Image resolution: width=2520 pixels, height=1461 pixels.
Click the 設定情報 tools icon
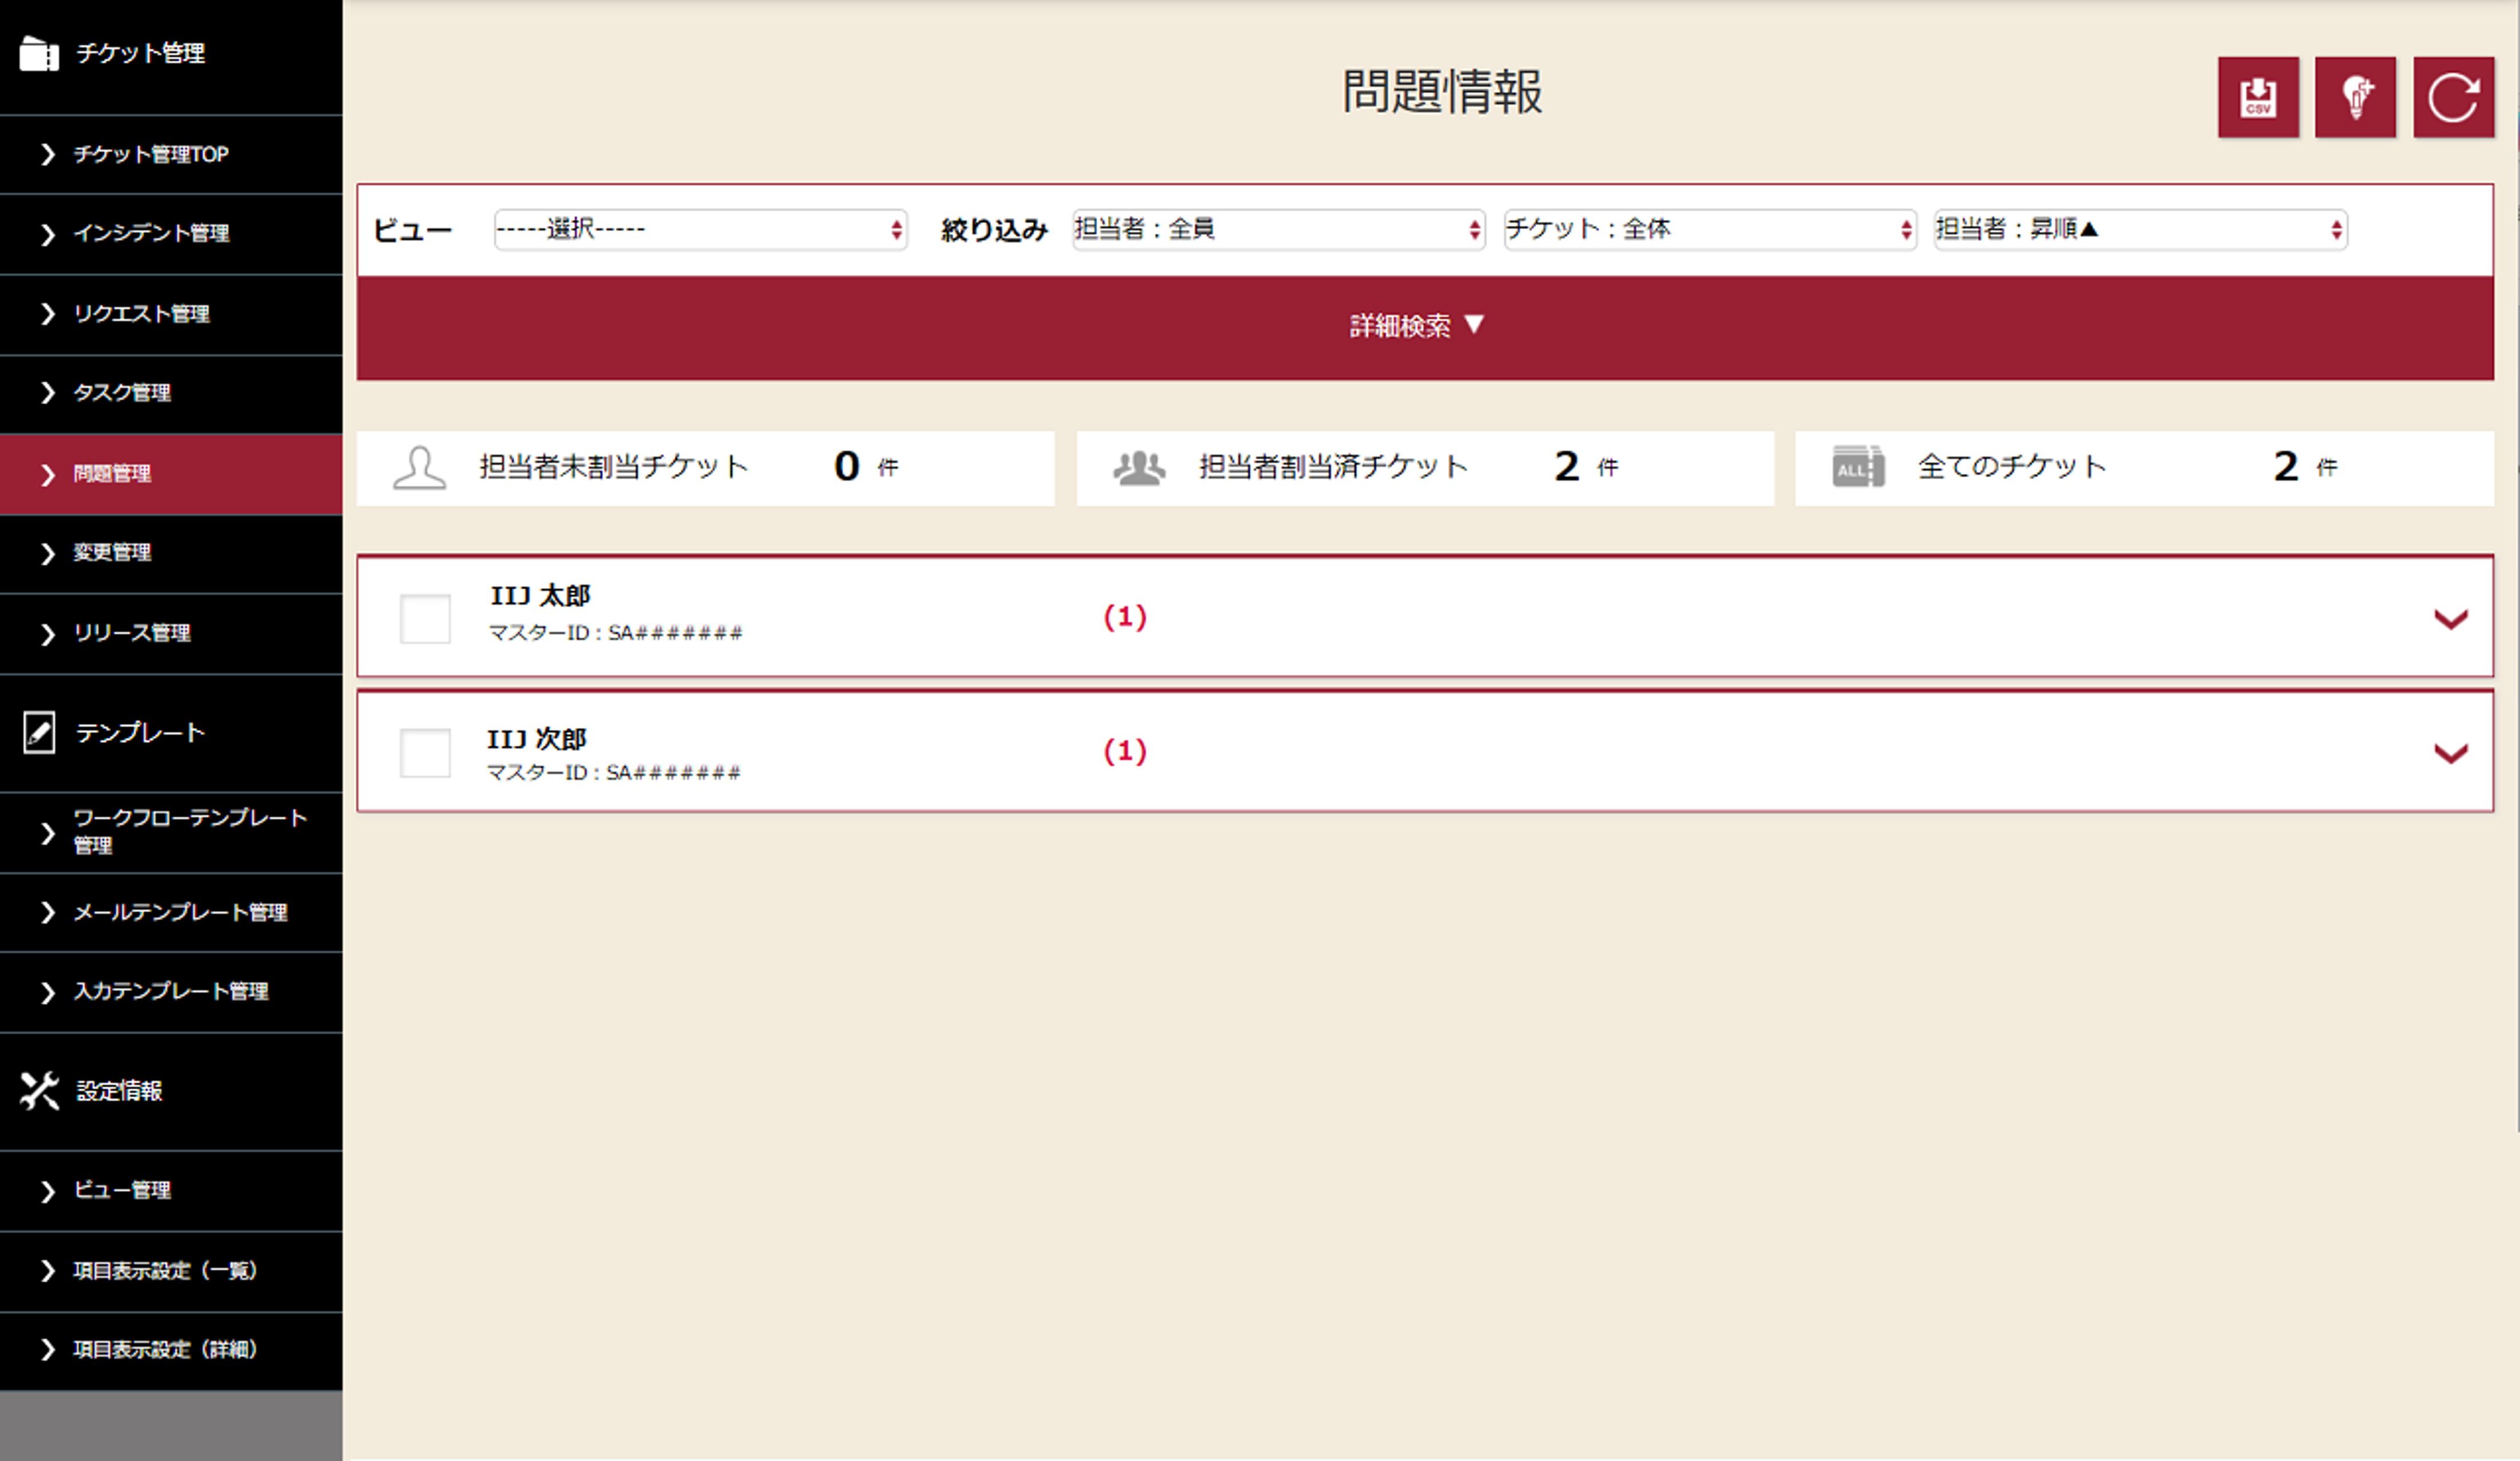(39, 1090)
